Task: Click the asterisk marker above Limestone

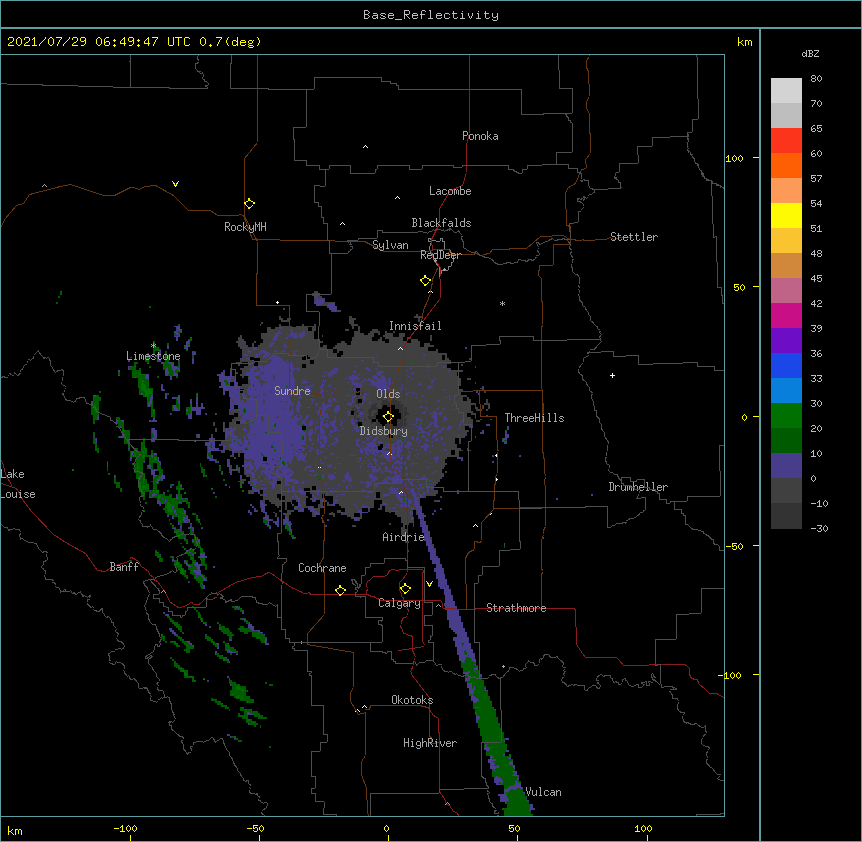Action: 153,346
